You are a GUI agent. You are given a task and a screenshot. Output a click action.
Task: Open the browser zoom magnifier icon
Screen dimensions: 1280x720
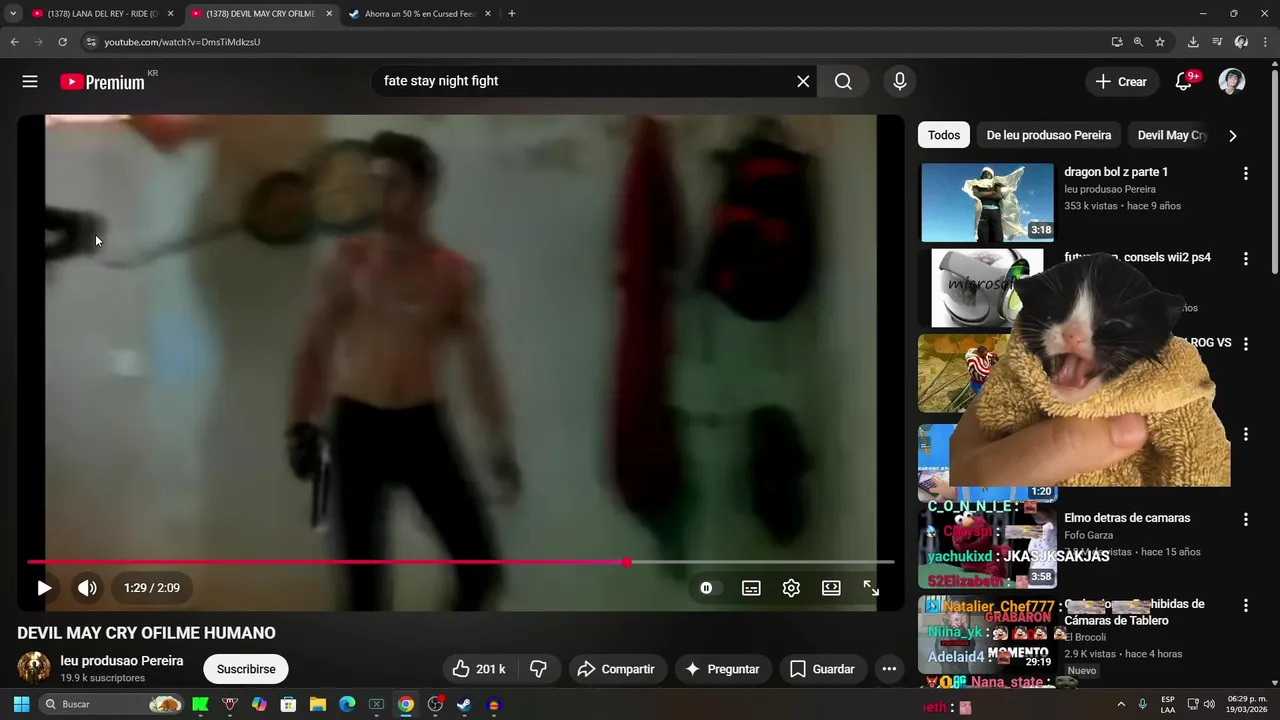[1138, 42]
